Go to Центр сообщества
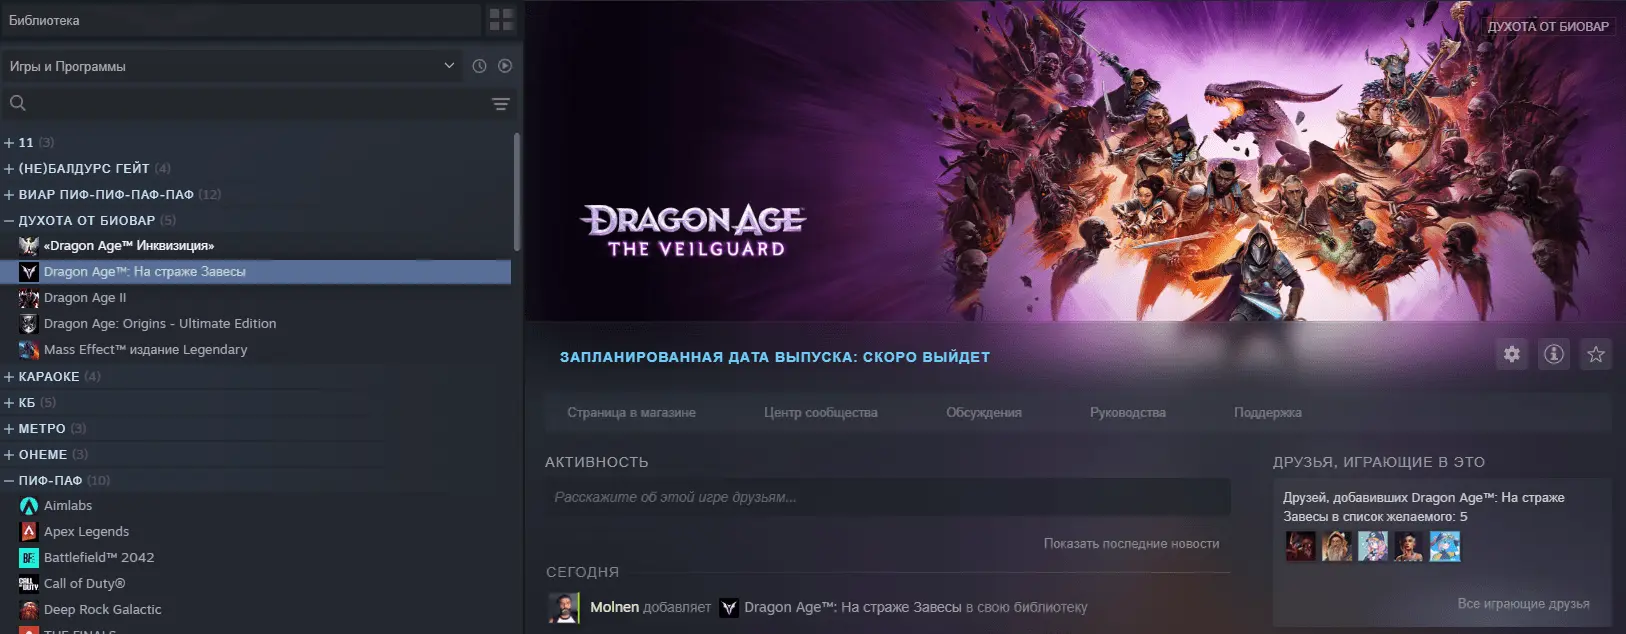 (821, 413)
